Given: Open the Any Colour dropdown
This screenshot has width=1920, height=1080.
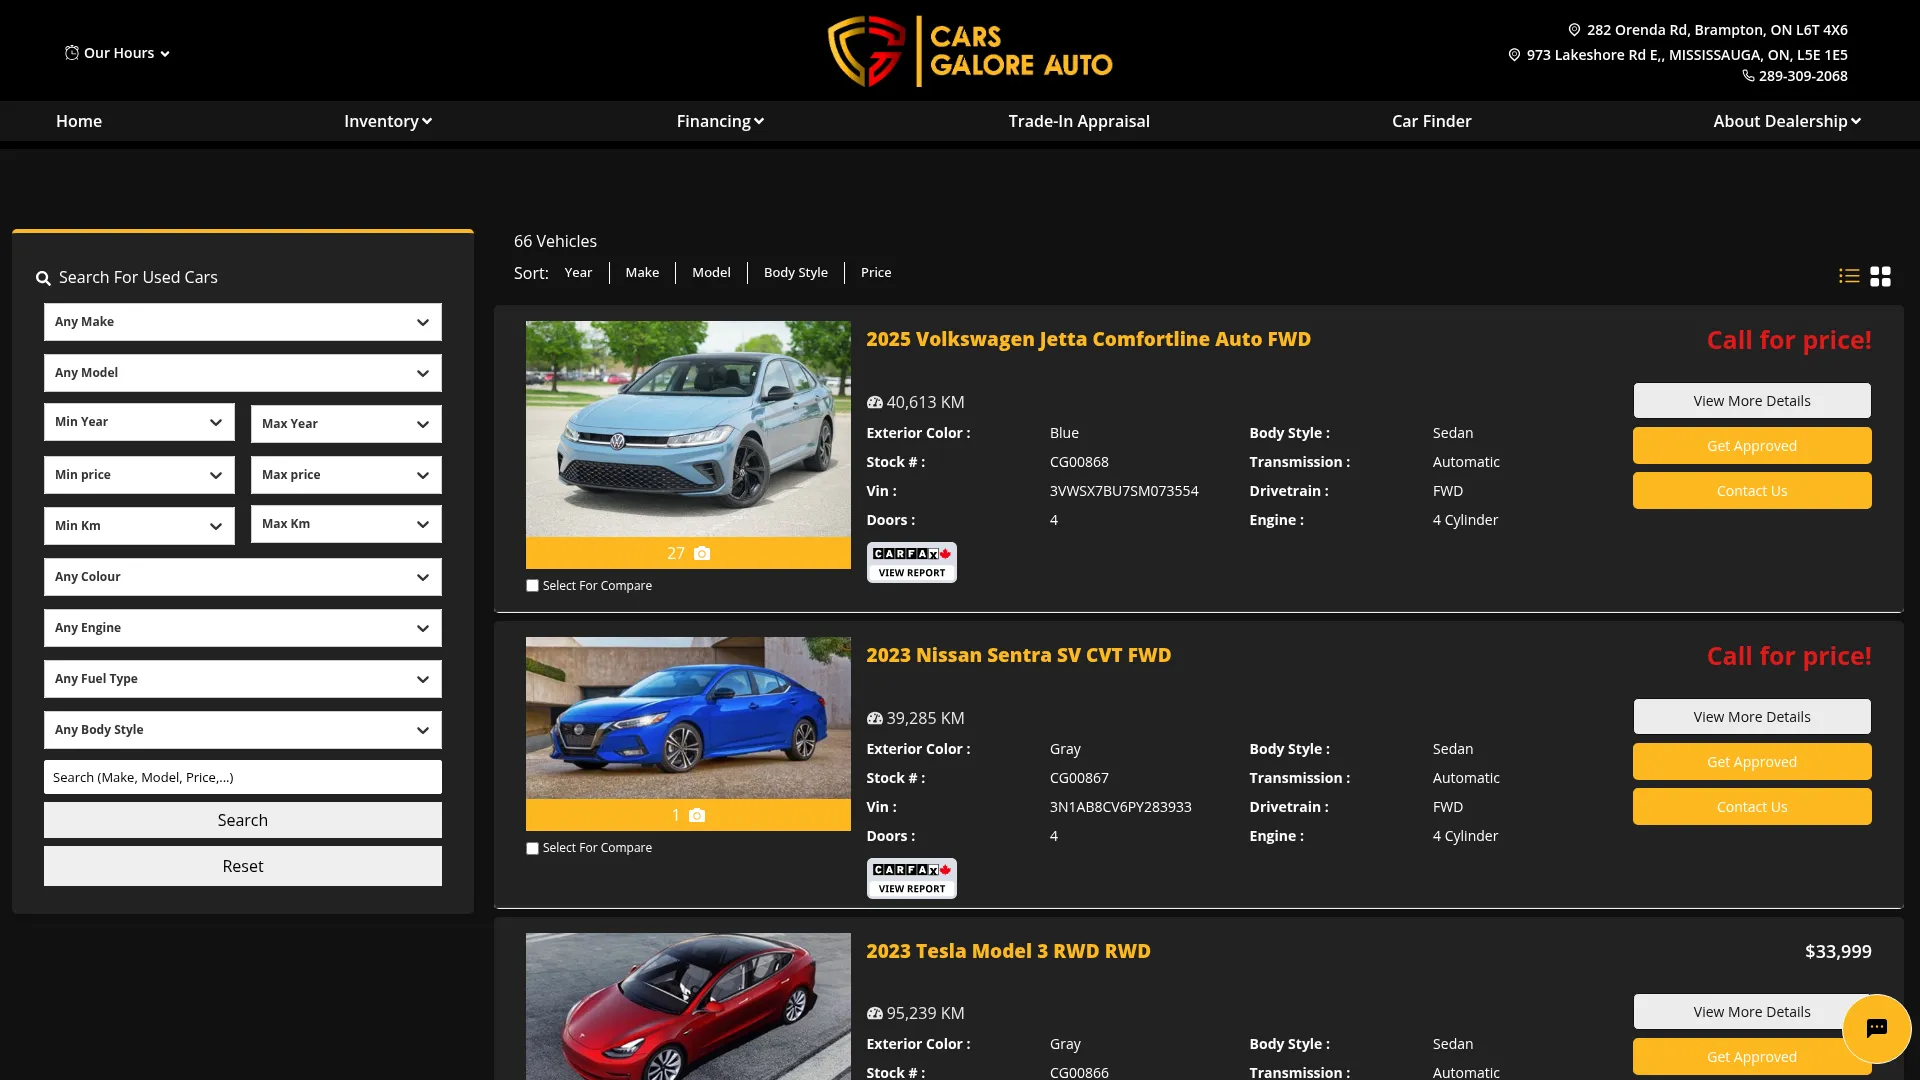Looking at the screenshot, I should tap(243, 577).
